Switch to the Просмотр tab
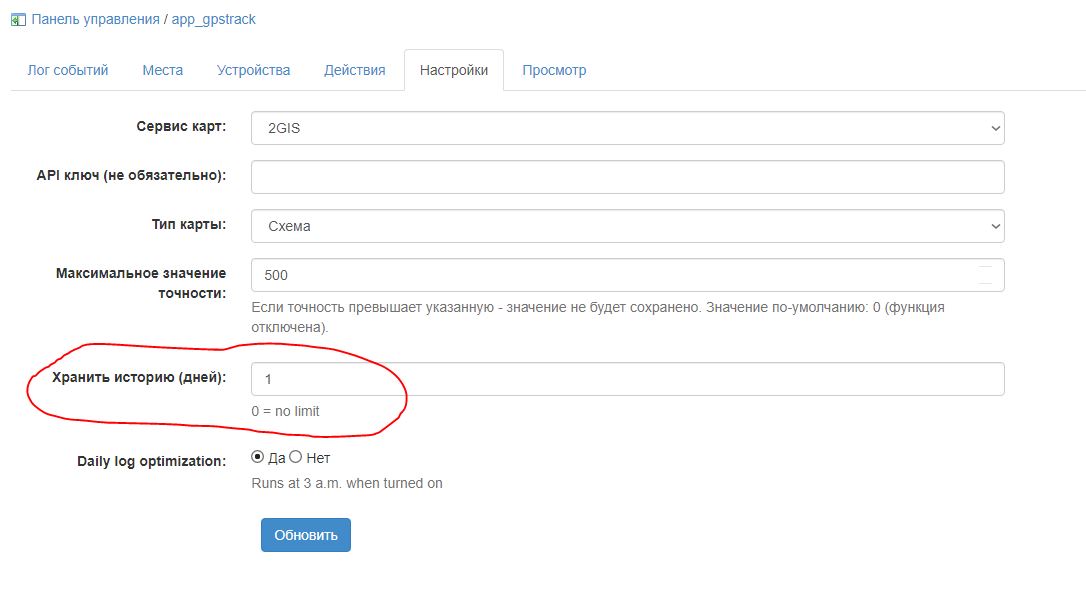The image size is (1086, 600). click(554, 71)
